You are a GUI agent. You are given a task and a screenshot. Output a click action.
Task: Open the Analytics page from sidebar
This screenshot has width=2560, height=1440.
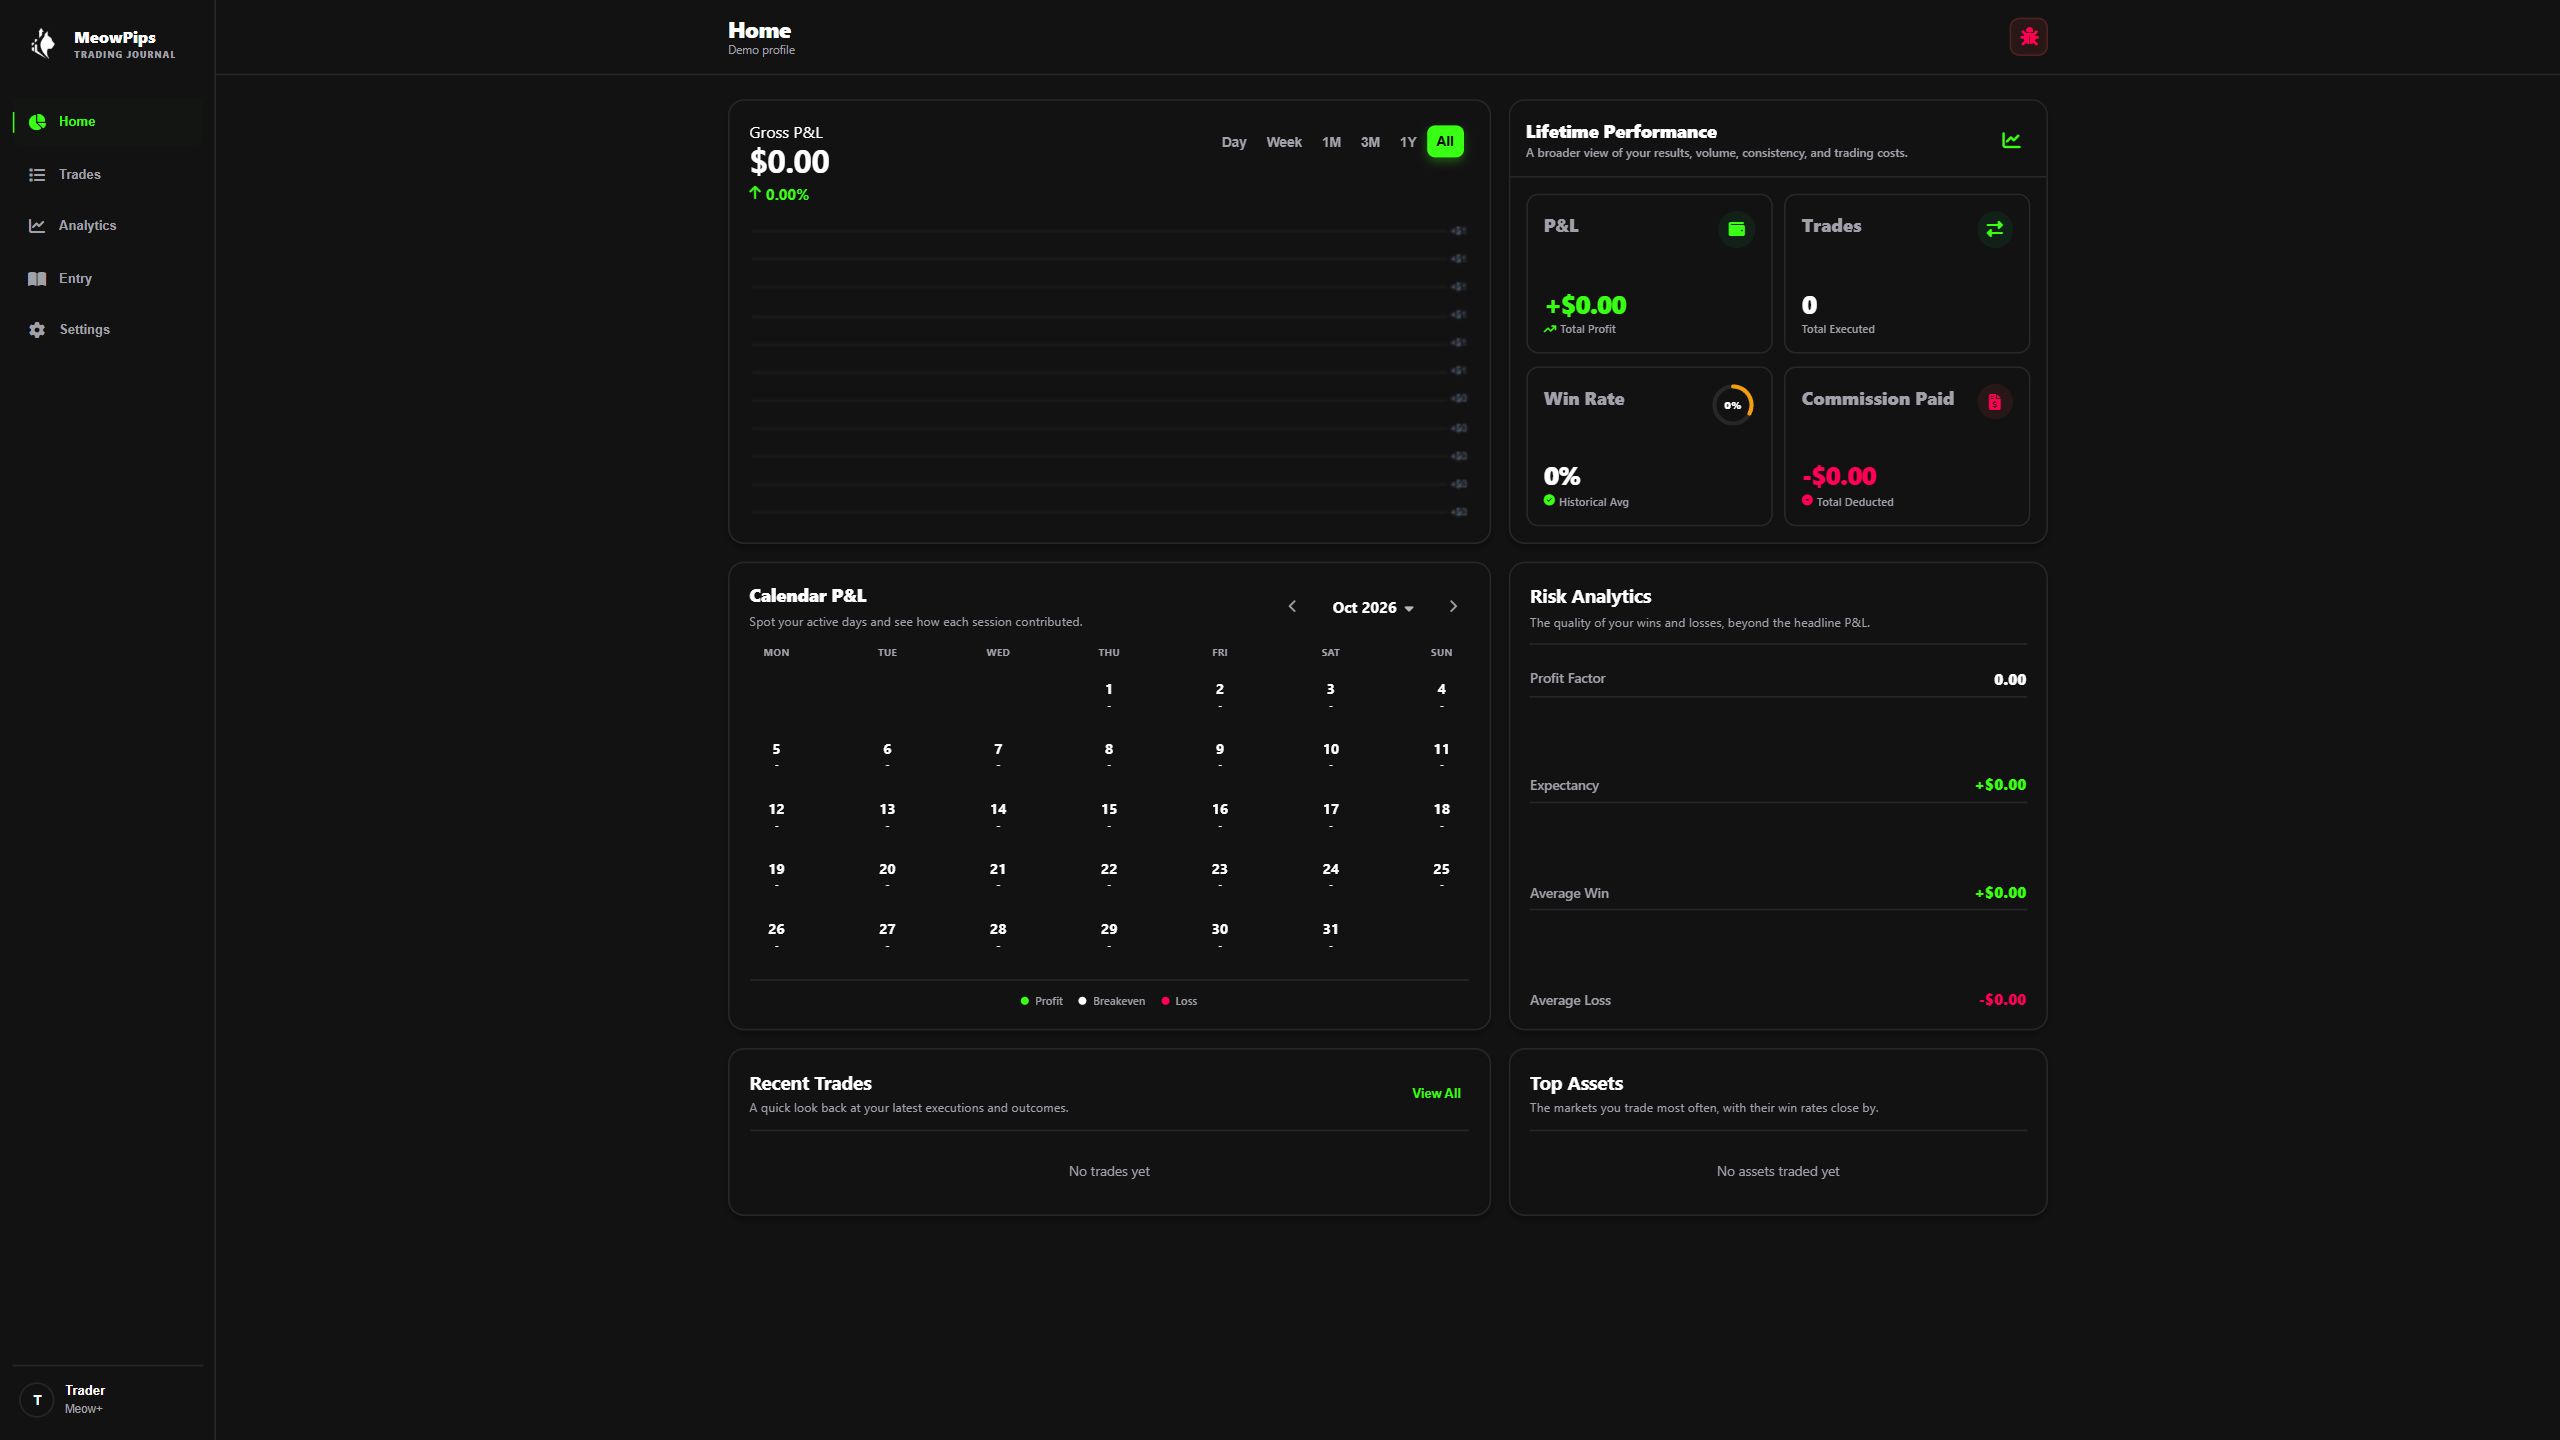point(107,226)
